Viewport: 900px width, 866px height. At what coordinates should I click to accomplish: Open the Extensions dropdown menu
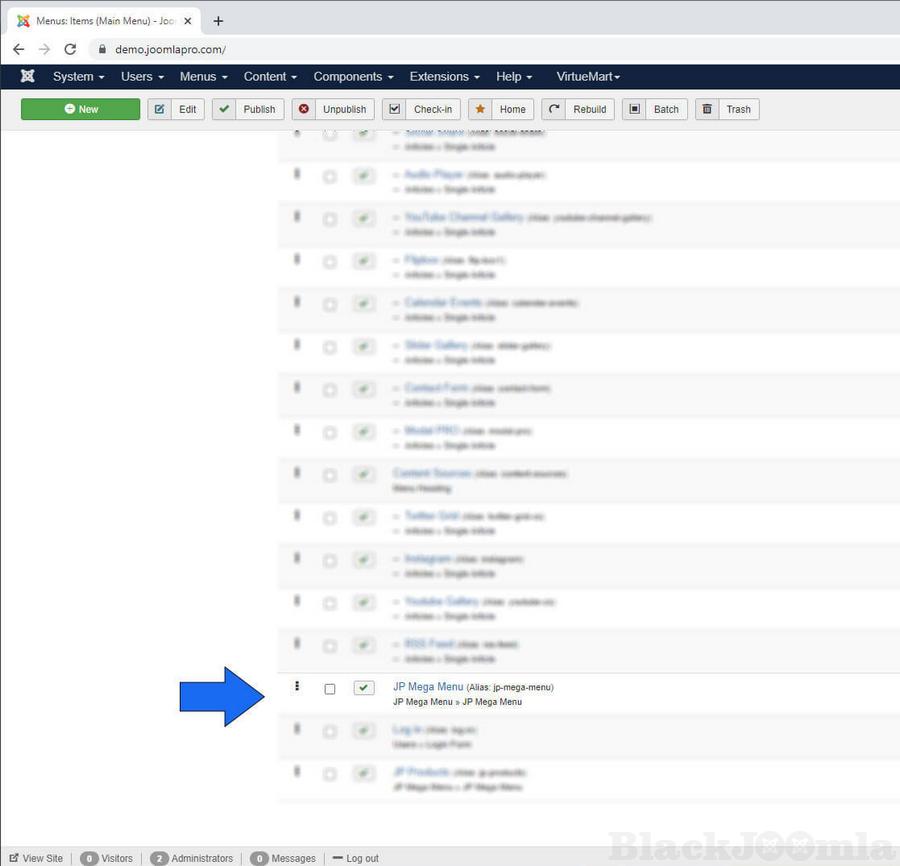click(x=444, y=77)
